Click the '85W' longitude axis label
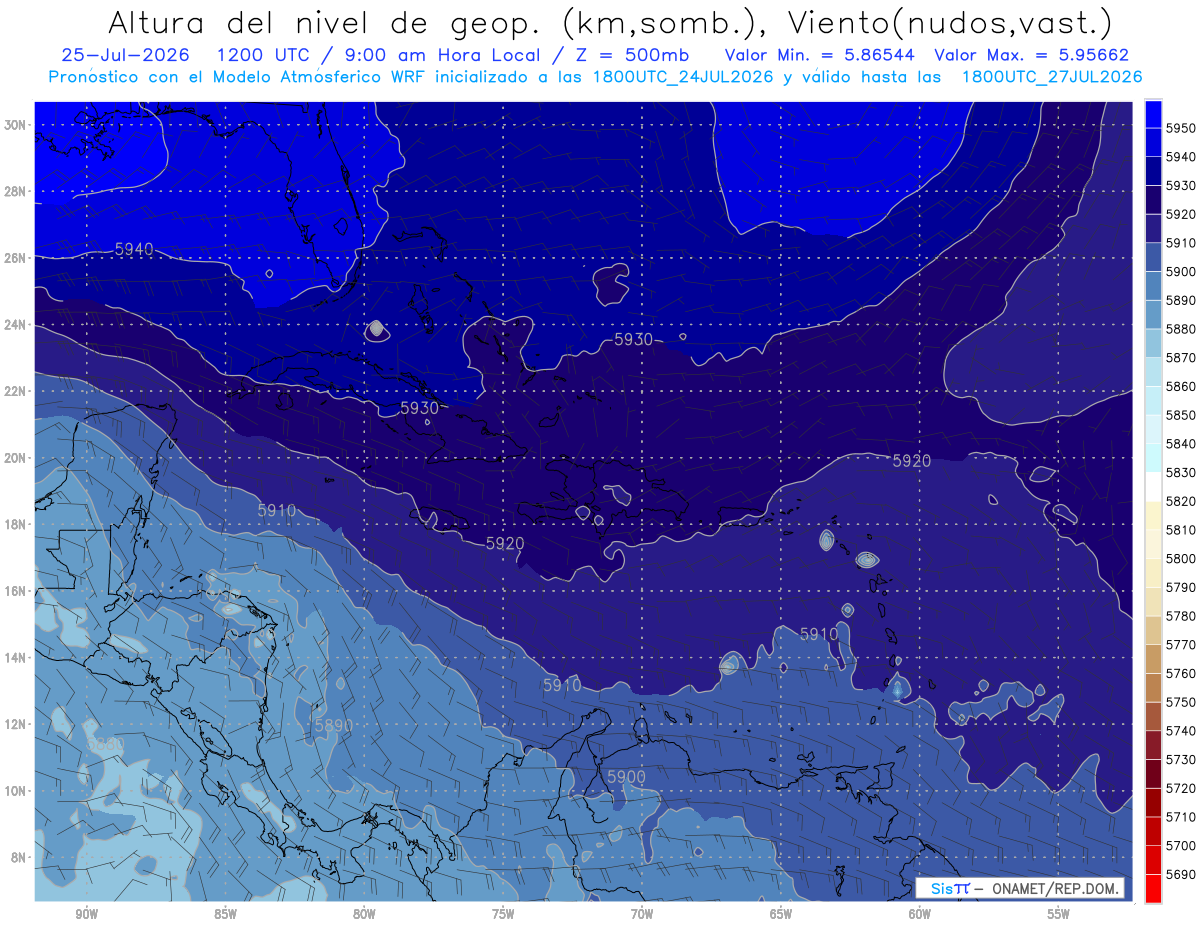The image size is (1200, 927). coord(225,914)
